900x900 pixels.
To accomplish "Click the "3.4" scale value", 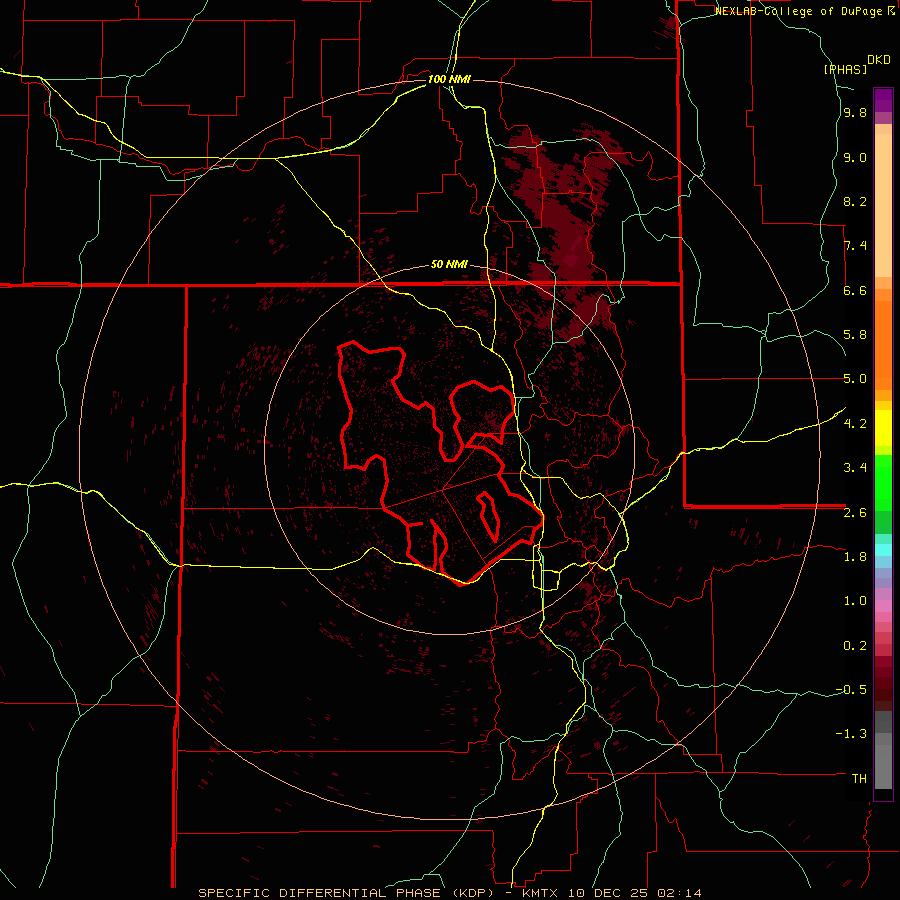I will pyautogui.click(x=855, y=468).
